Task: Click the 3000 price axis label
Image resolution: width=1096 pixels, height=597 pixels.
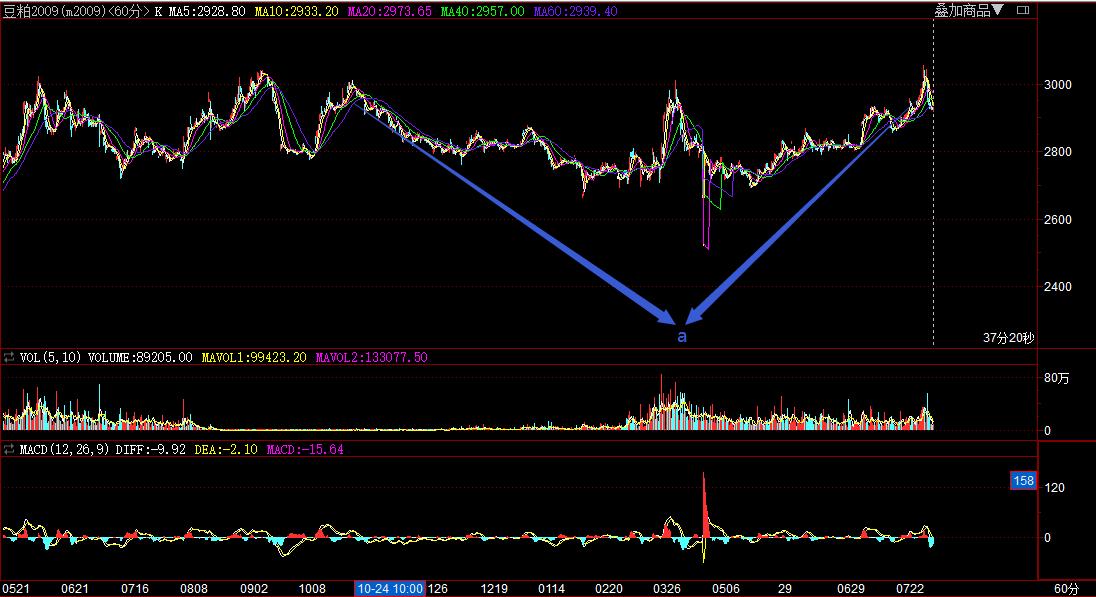Action: click(1058, 85)
